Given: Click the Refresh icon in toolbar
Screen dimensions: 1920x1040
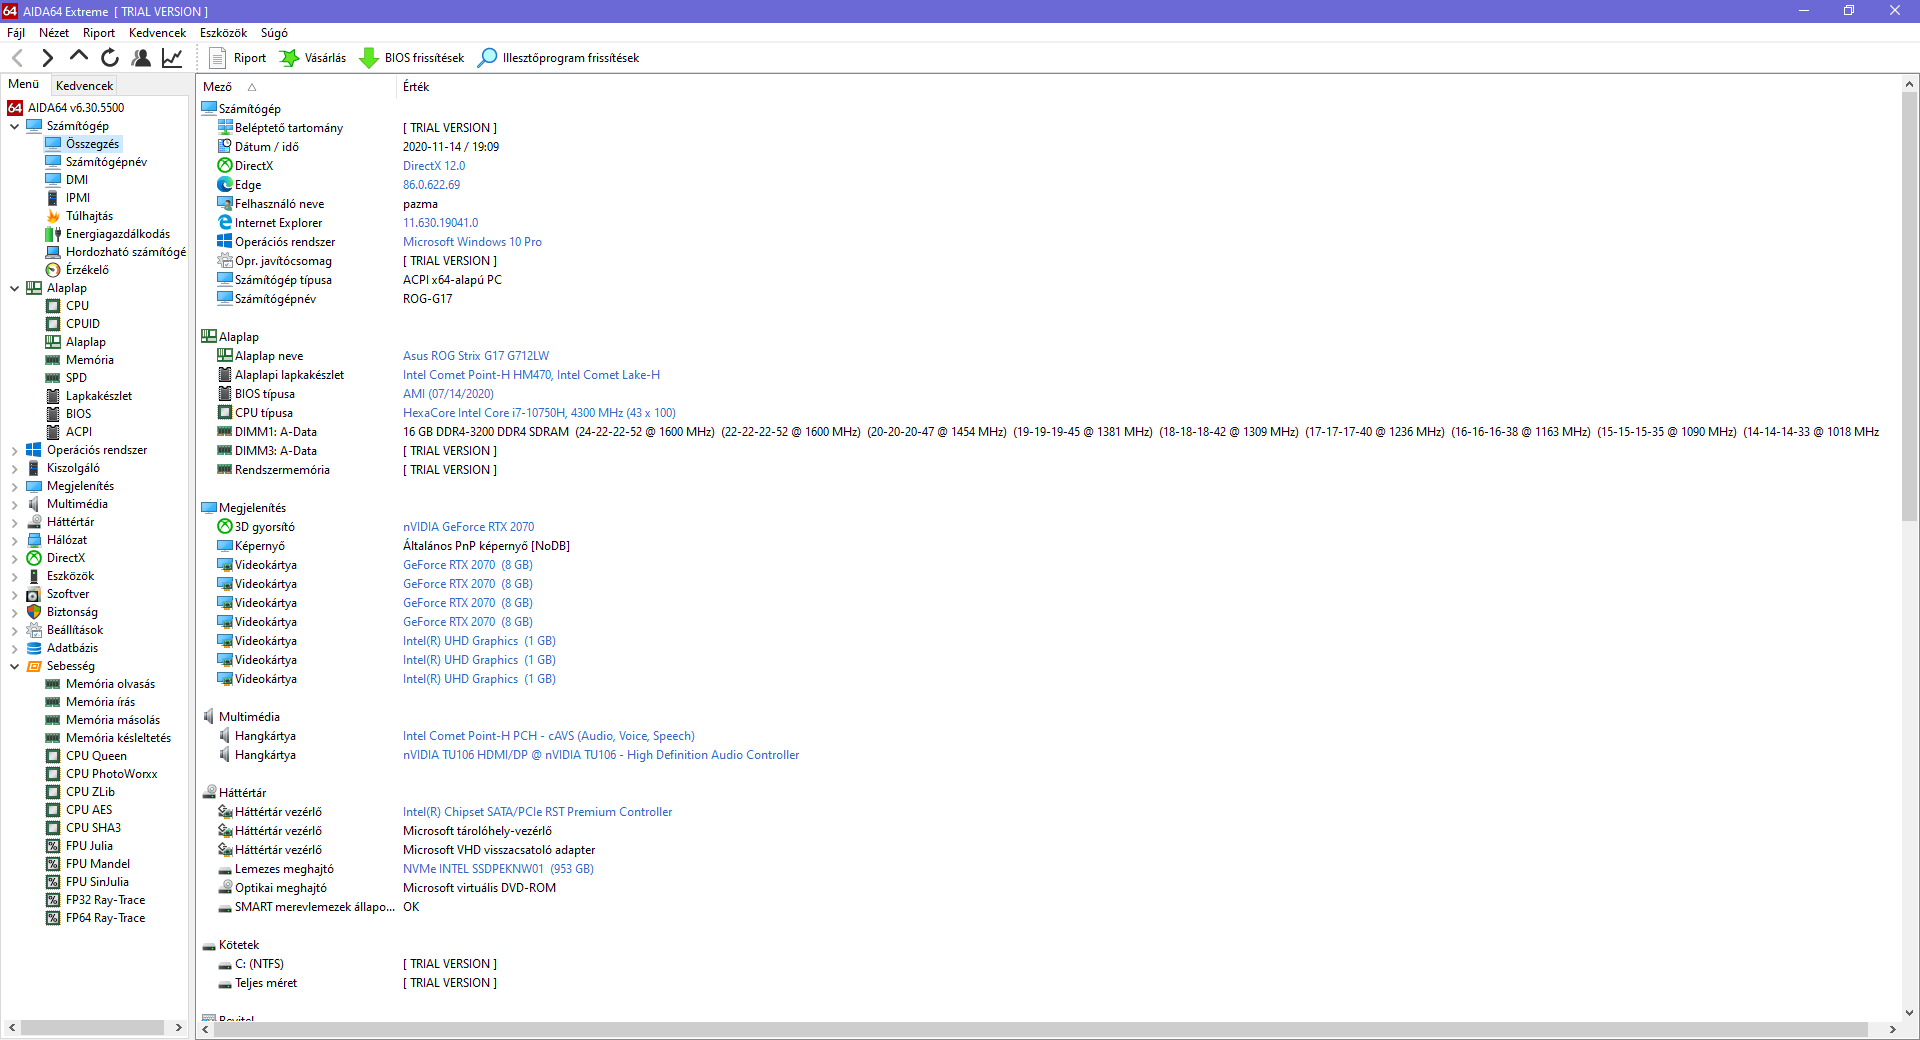Looking at the screenshot, I should [x=110, y=58].
